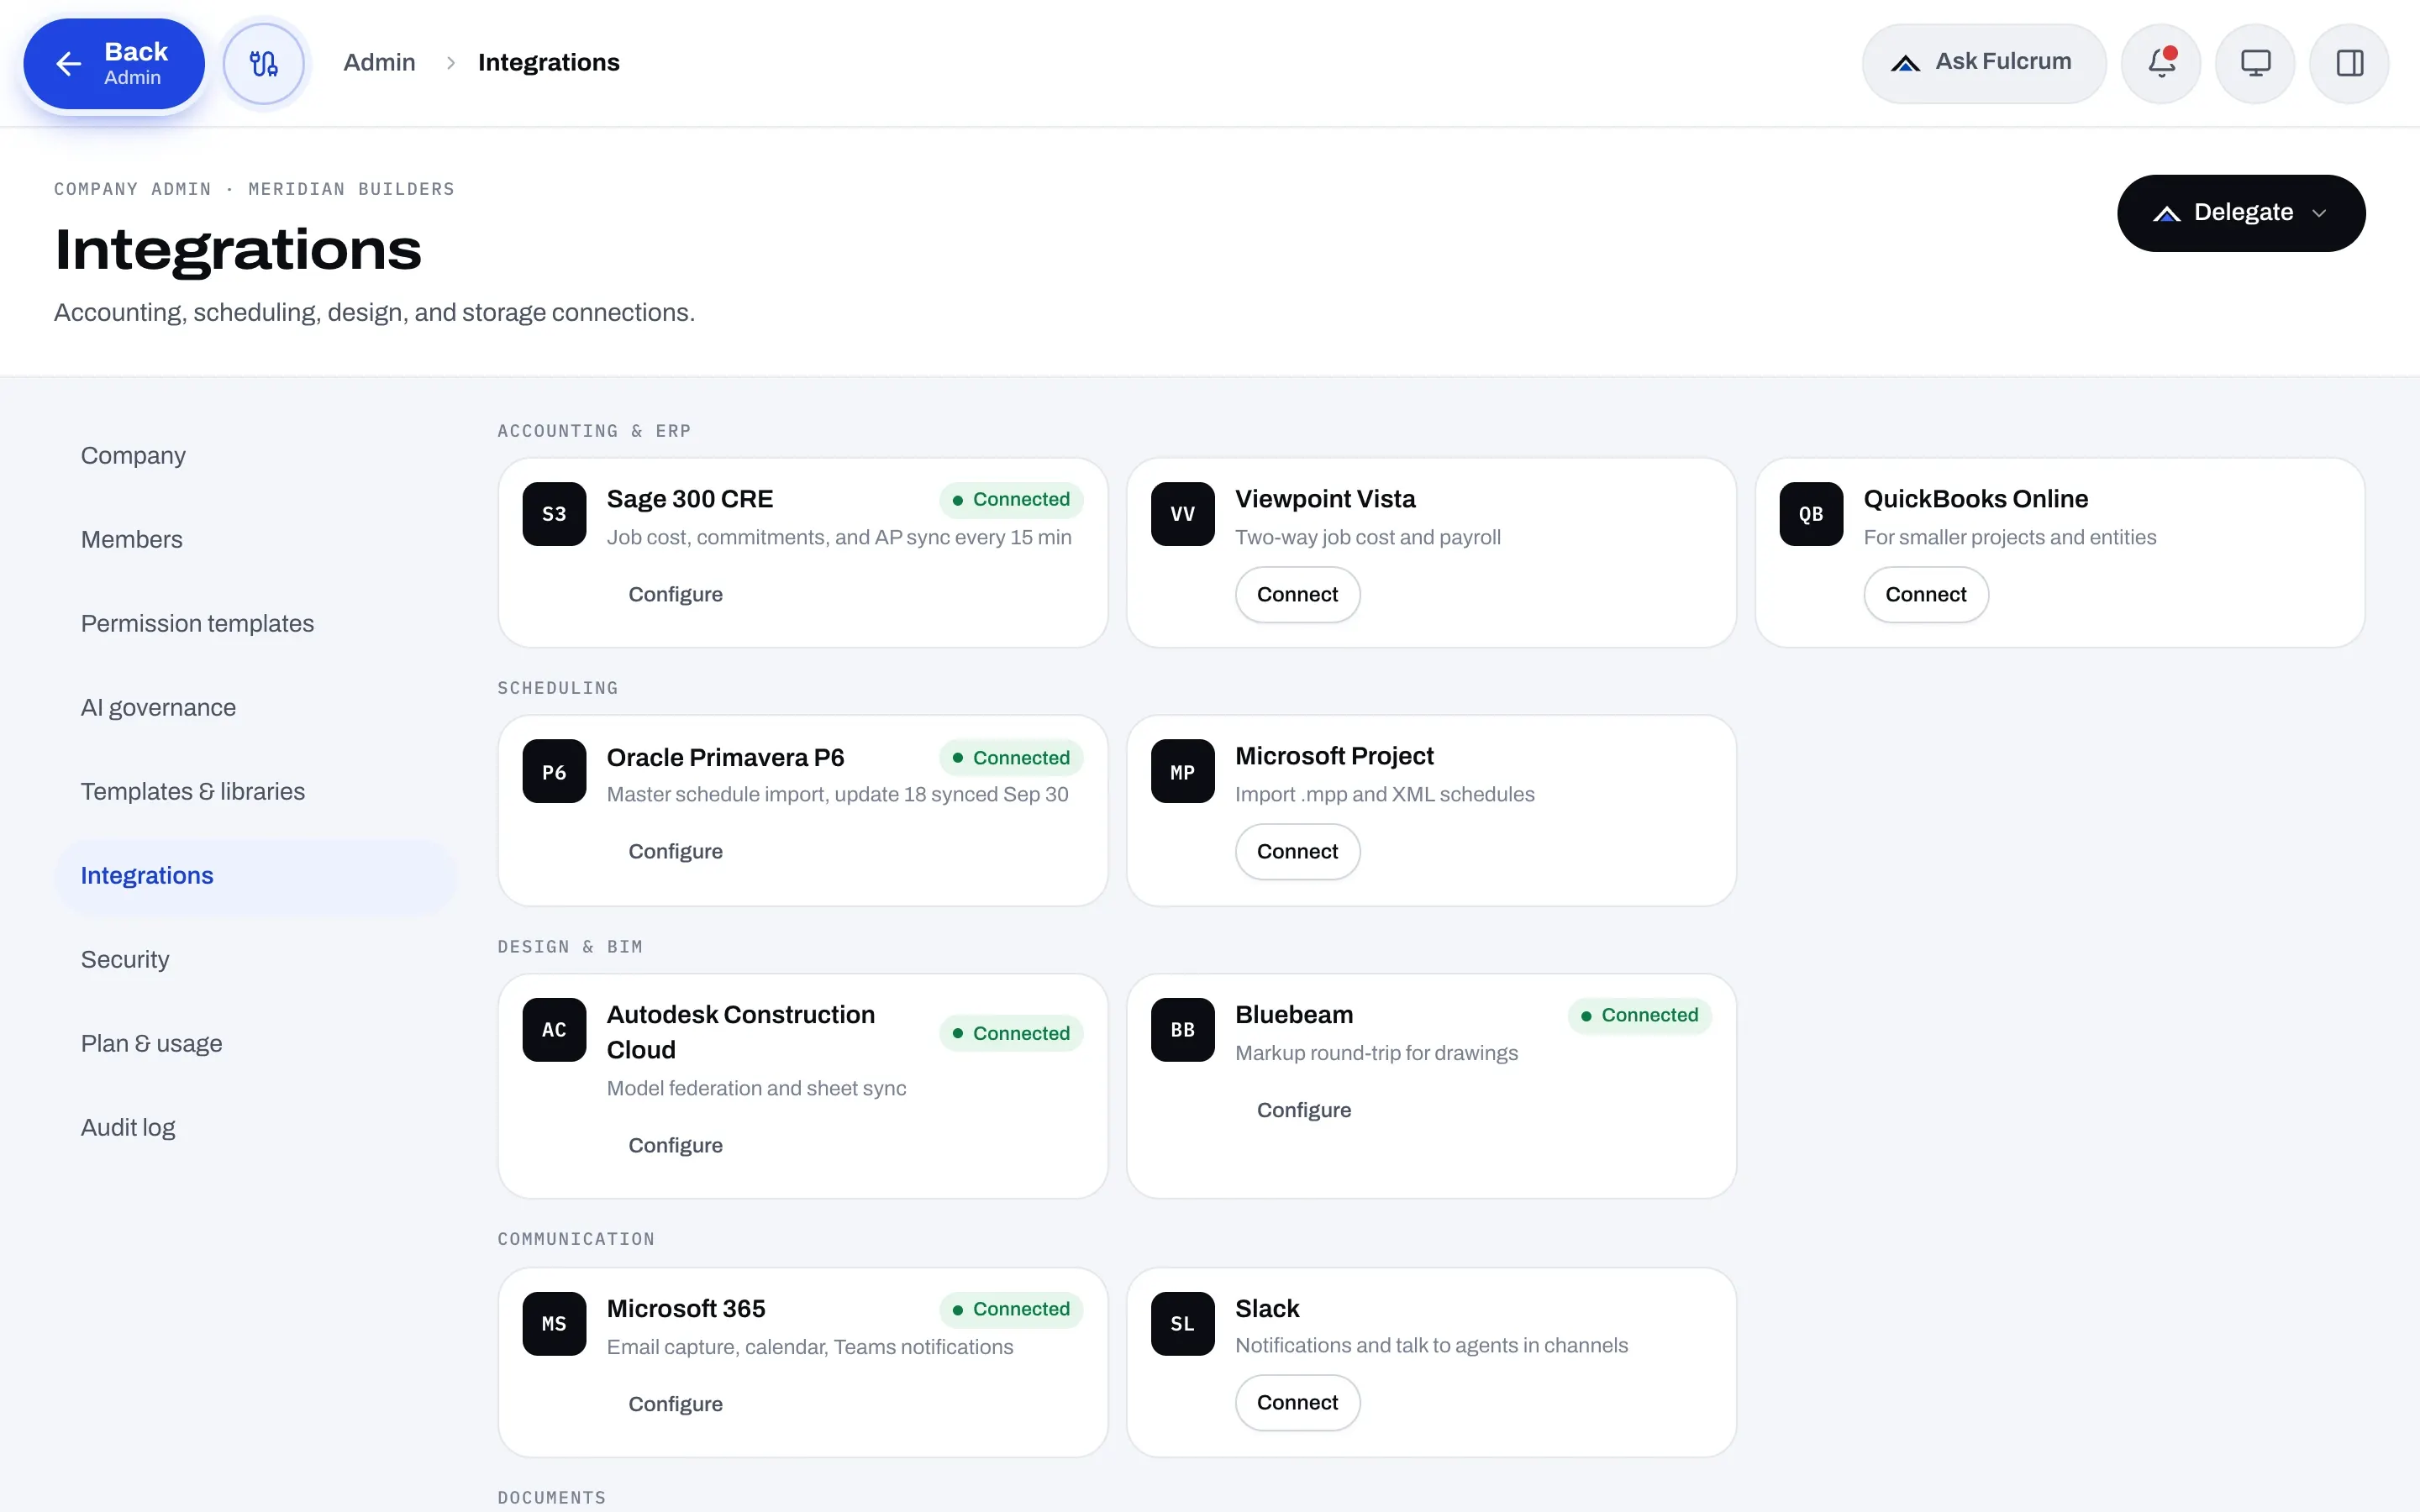Connect Viewpoint Vista
Screen dimensions: 2420x1512
pyautogui.click(x=1297, y=594)
